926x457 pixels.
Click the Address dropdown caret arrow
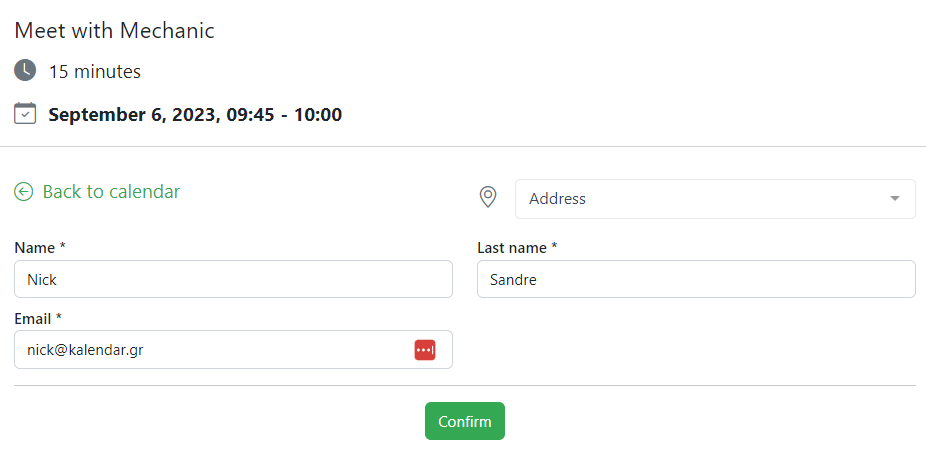click(x=895, y=199)
